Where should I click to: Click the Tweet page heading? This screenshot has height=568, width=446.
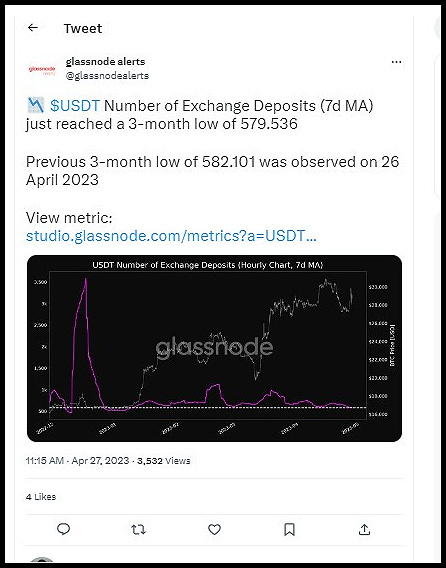click(x=83, y=28)
